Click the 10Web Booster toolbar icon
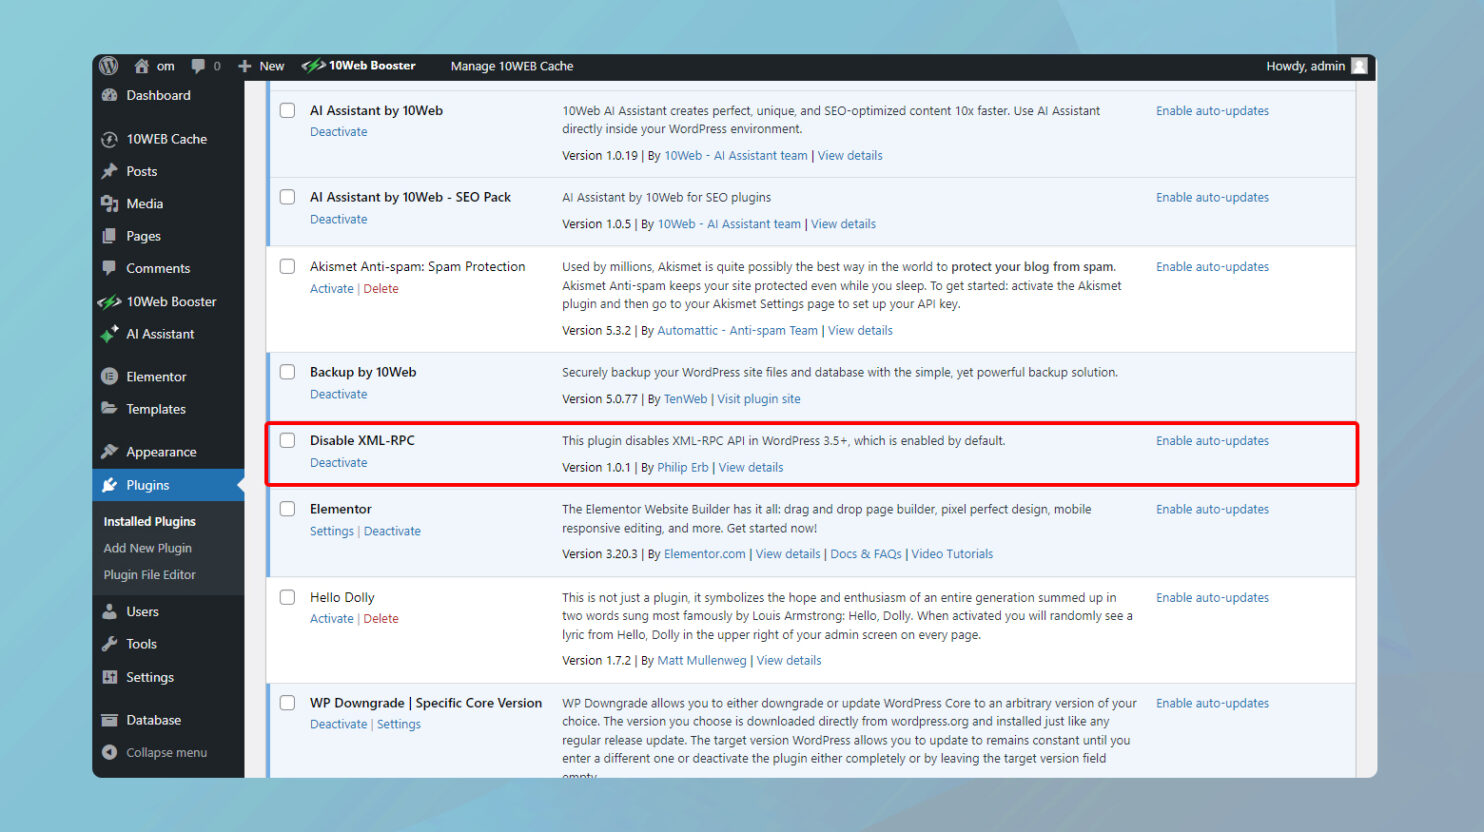Image resolution: width=1484 pixels, height=832 pixels. tap(314, 66)
